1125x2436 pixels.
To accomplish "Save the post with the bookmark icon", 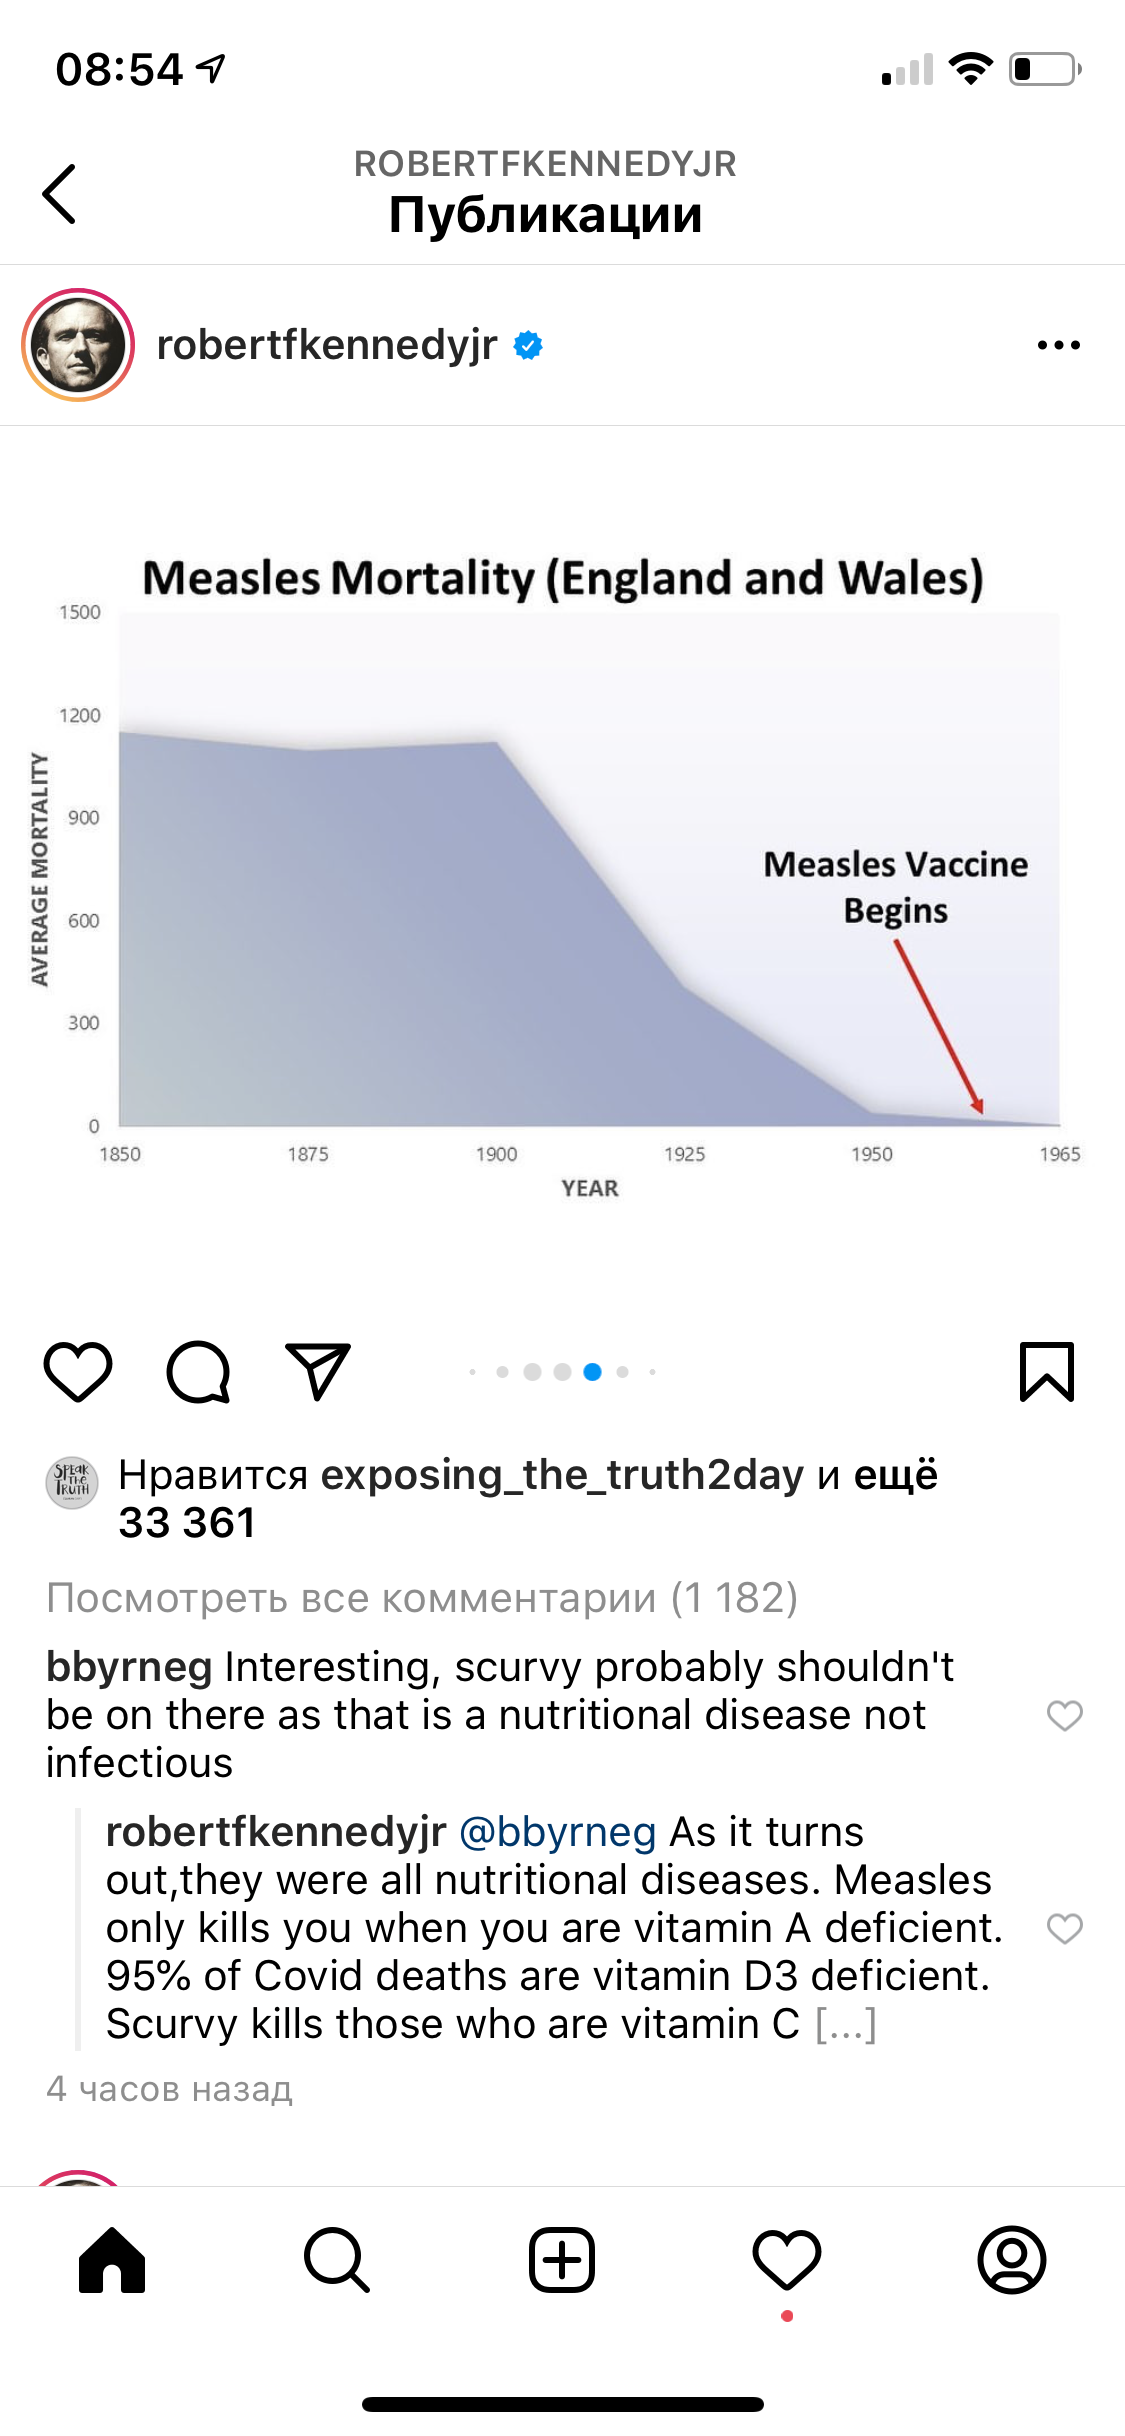I will tap(1046, 1371).
